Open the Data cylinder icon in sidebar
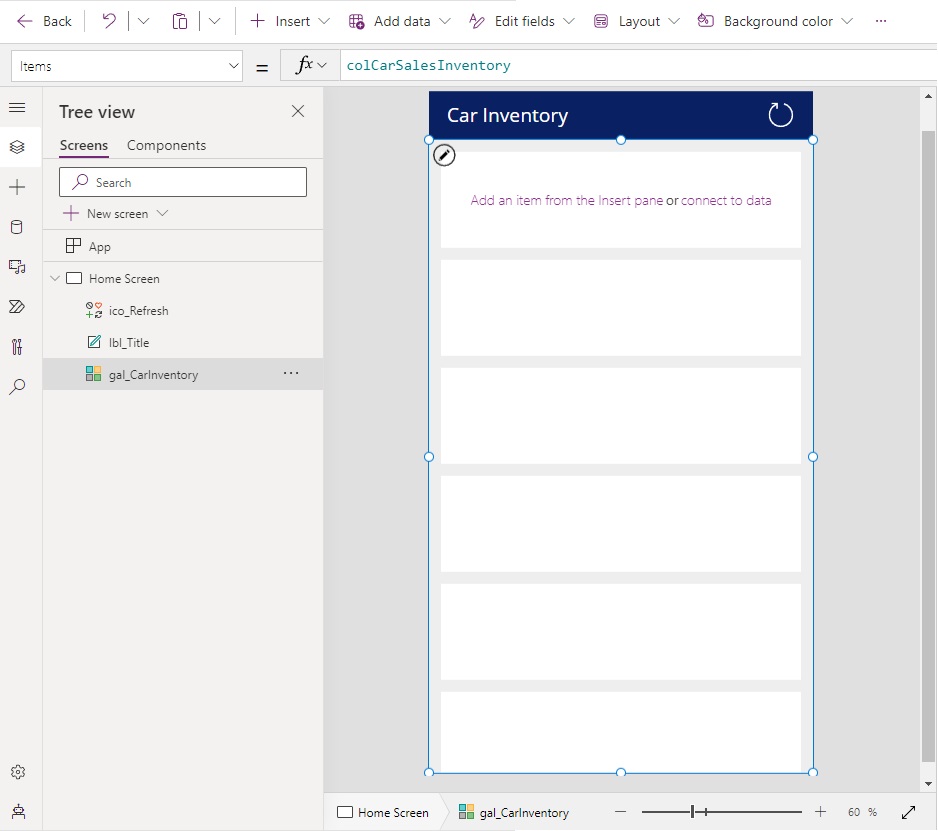938x831 pixels. [x=17, y=227]
